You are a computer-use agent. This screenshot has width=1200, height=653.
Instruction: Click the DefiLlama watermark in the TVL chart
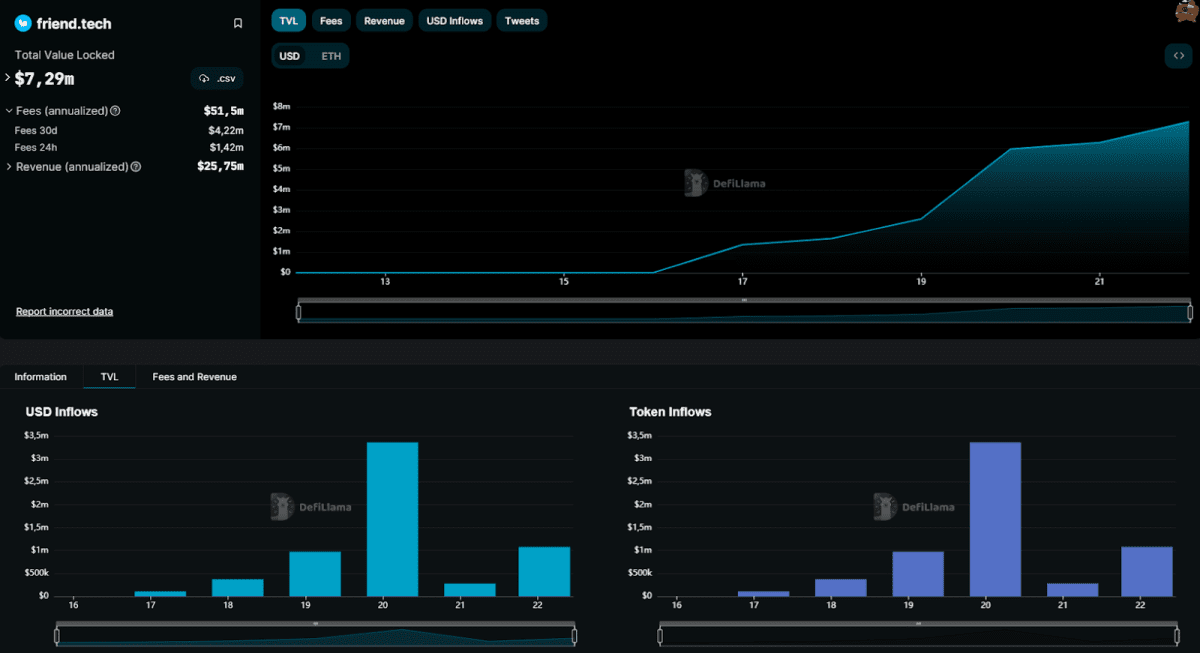(725, 183)
